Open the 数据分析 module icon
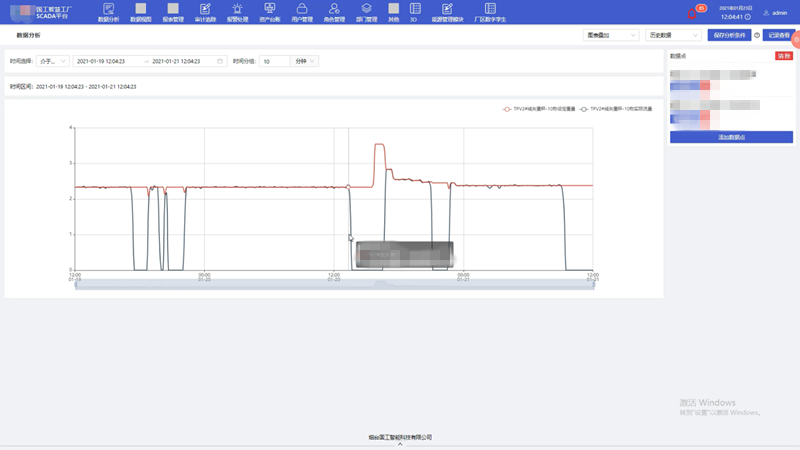Image resolution: width=800 pixels, height=450 pixels. (x=108, y=10)
